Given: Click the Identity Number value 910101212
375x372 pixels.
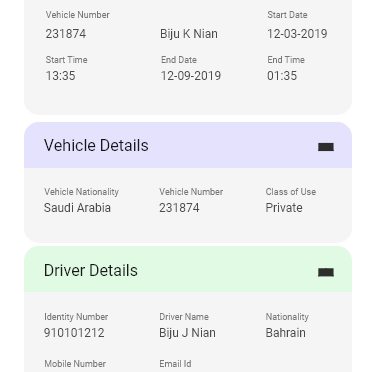Looking at the screenshot, I should 74,333.
